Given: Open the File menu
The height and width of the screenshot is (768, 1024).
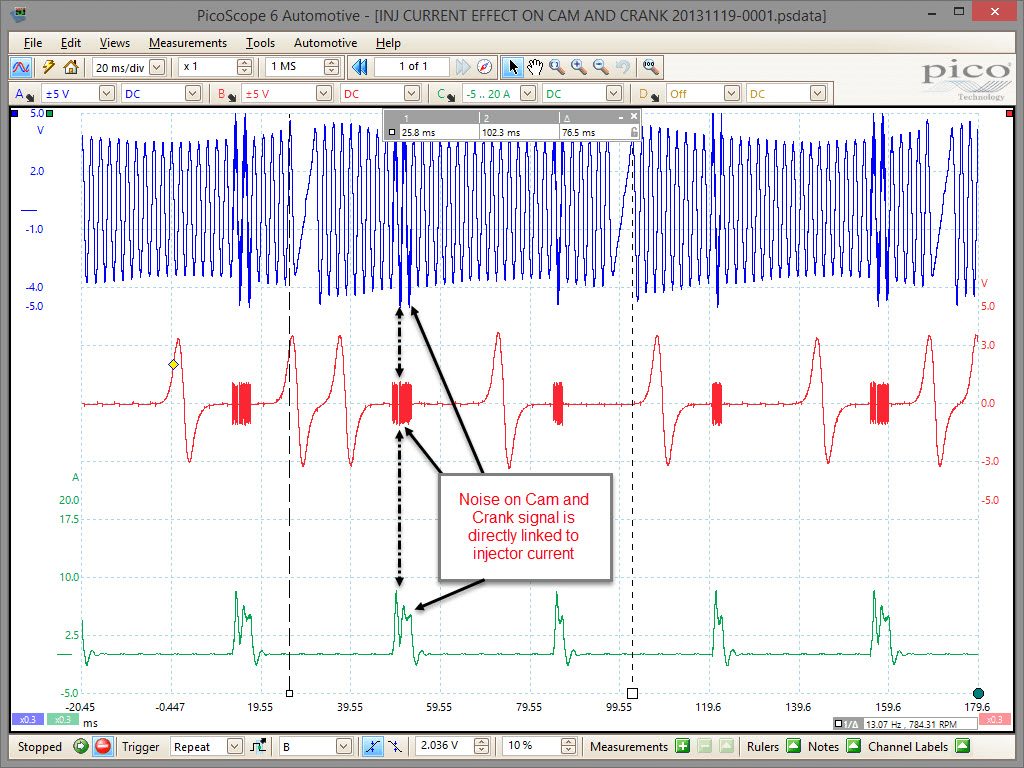Looking at the screenshot, I should (x=33, y=42).
